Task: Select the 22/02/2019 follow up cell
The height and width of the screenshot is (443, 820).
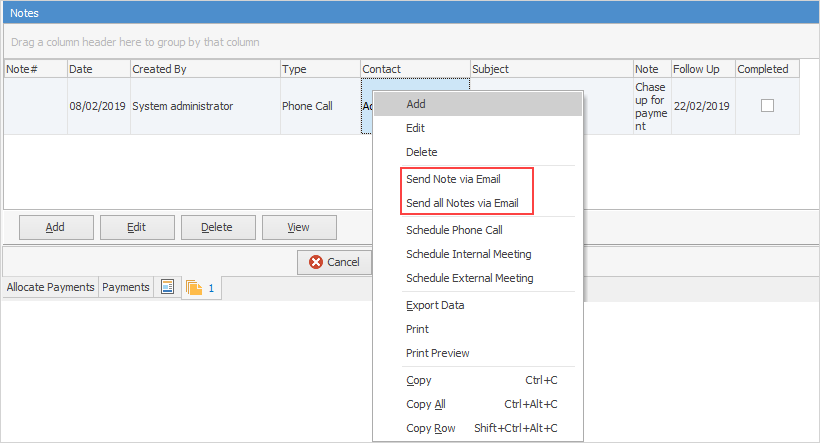Action: (703, 106)
